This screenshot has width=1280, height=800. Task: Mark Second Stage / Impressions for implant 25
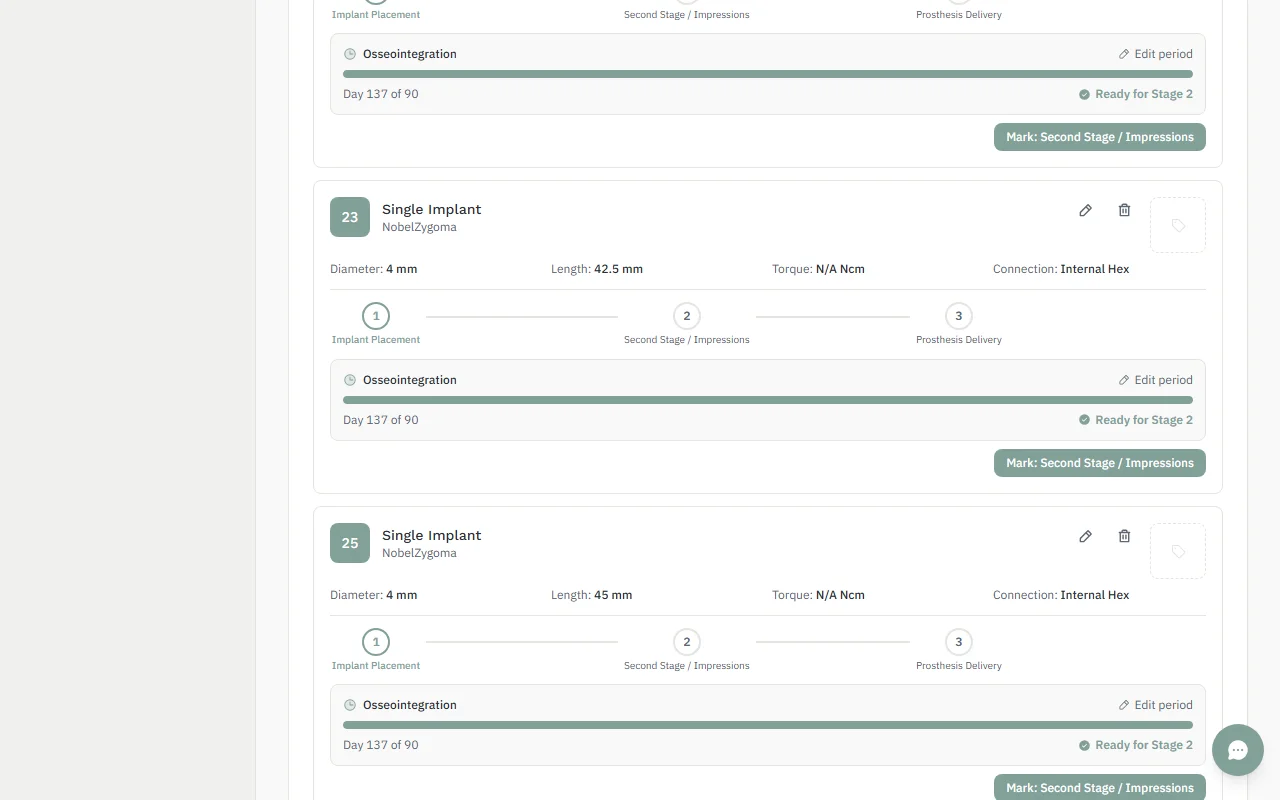tap(1100, 788)
